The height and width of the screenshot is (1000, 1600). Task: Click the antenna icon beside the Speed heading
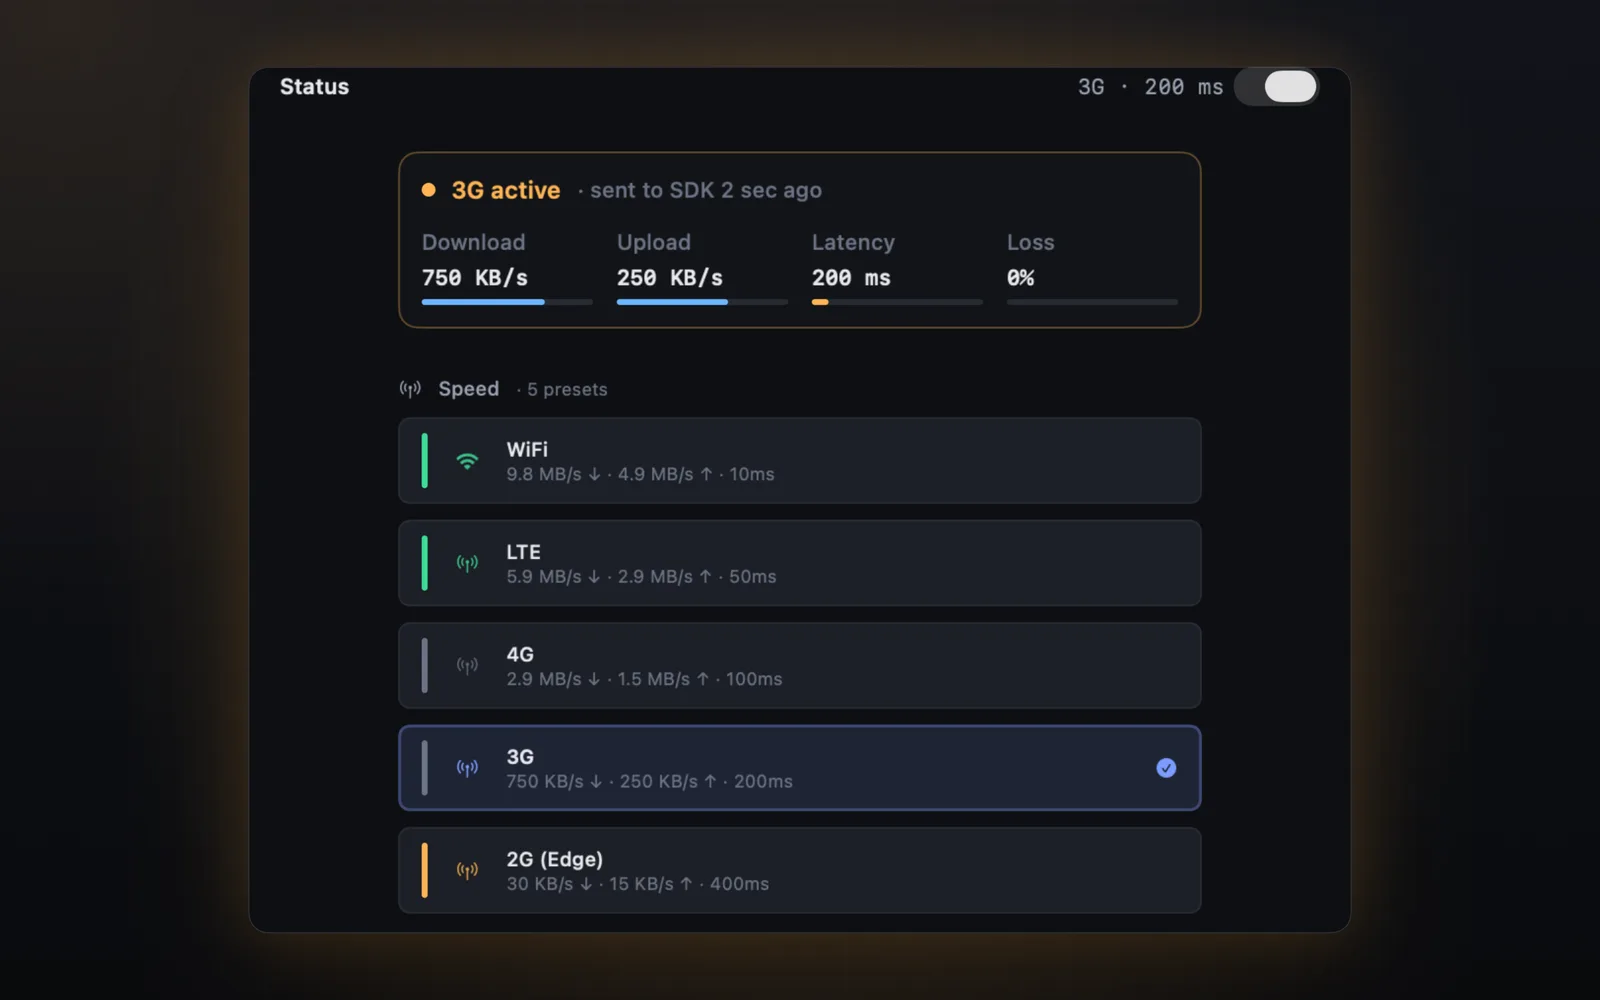click(x=410, y=389)
